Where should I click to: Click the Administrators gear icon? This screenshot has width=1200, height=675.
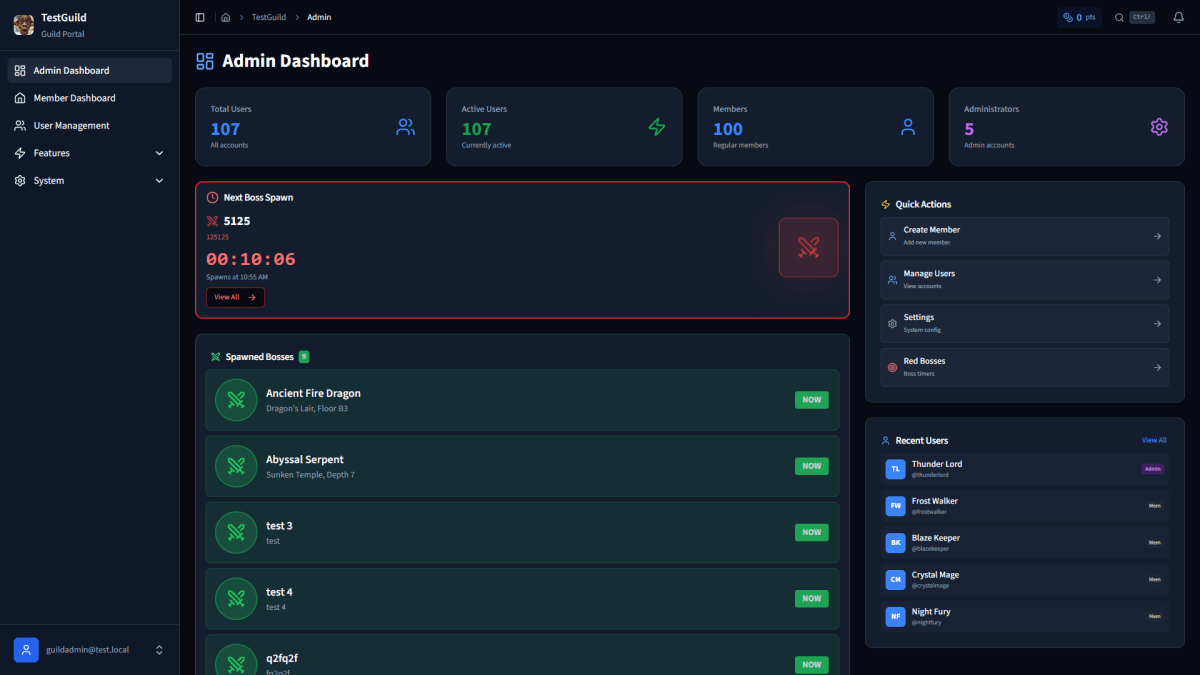[x=1158, y=126]
